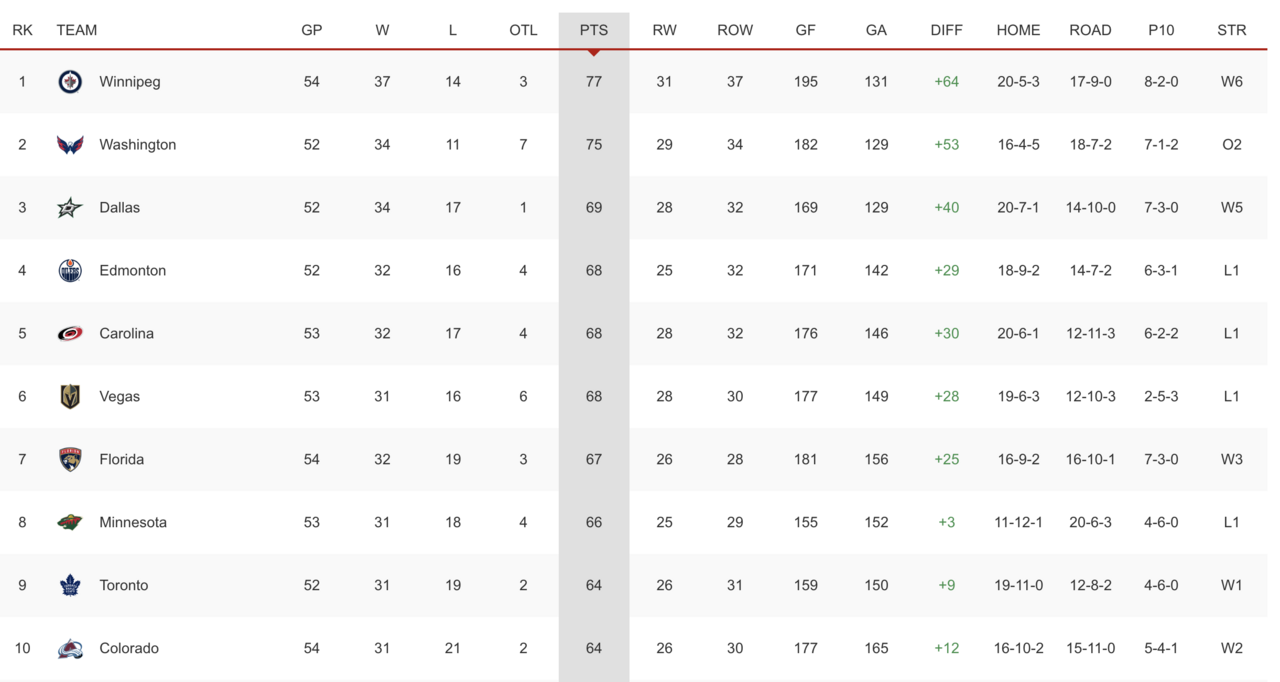Viewport: 1280px width, 682px height.
Task: Open the Toronto team link
Action: (x=124, y=586)
